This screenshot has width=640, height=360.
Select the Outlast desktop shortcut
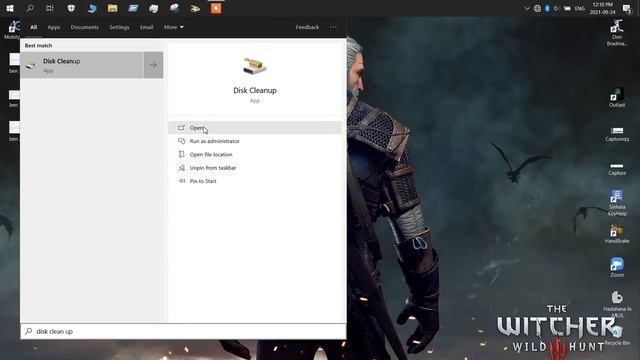617,98
